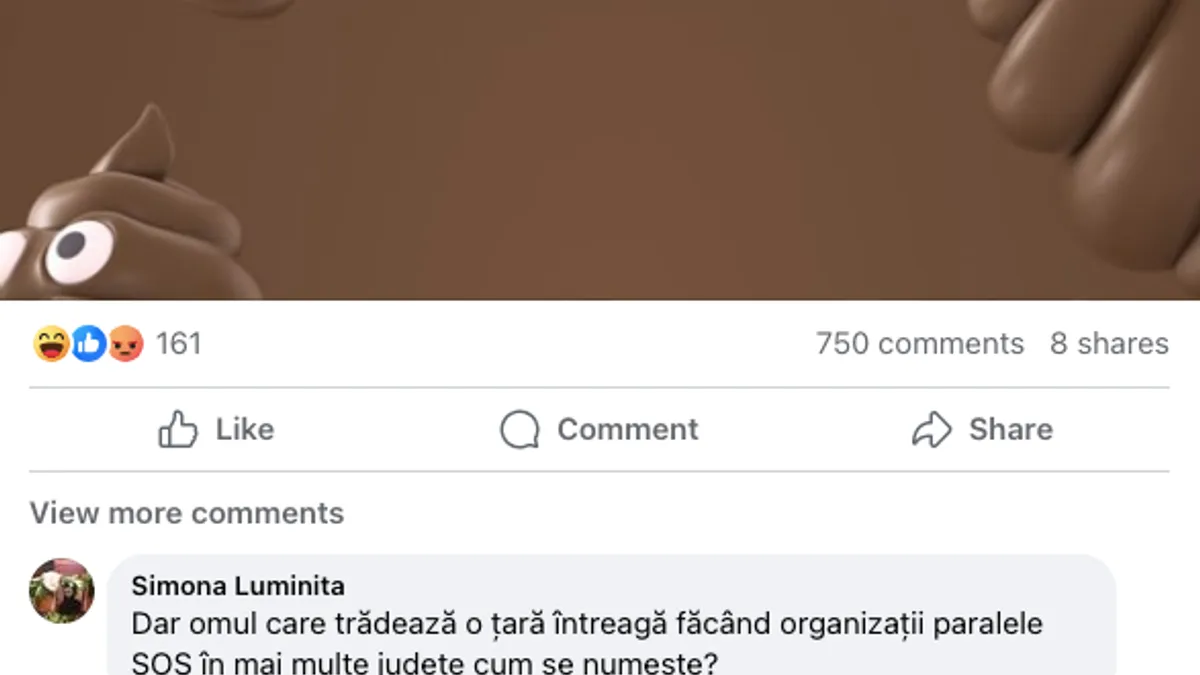
Task: Click the comment bubble background area
Action: 611,615
